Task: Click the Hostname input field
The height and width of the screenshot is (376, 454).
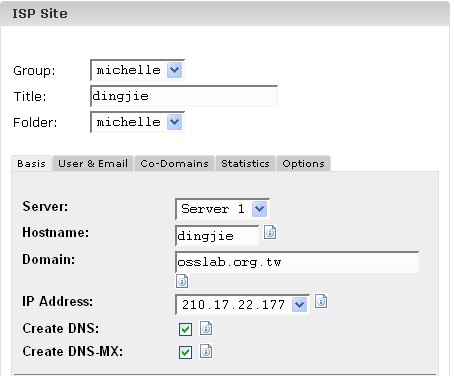Action: point(217,236)
